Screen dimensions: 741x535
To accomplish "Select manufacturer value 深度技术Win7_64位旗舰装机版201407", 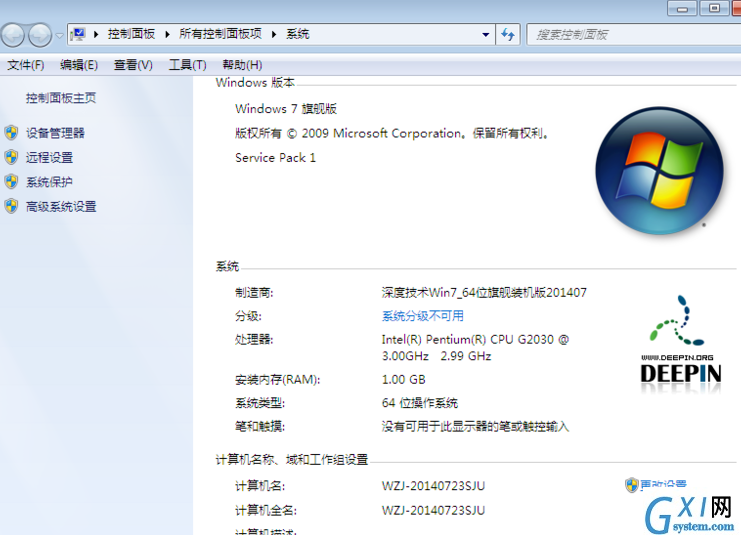I will click(x=484, y=293).
